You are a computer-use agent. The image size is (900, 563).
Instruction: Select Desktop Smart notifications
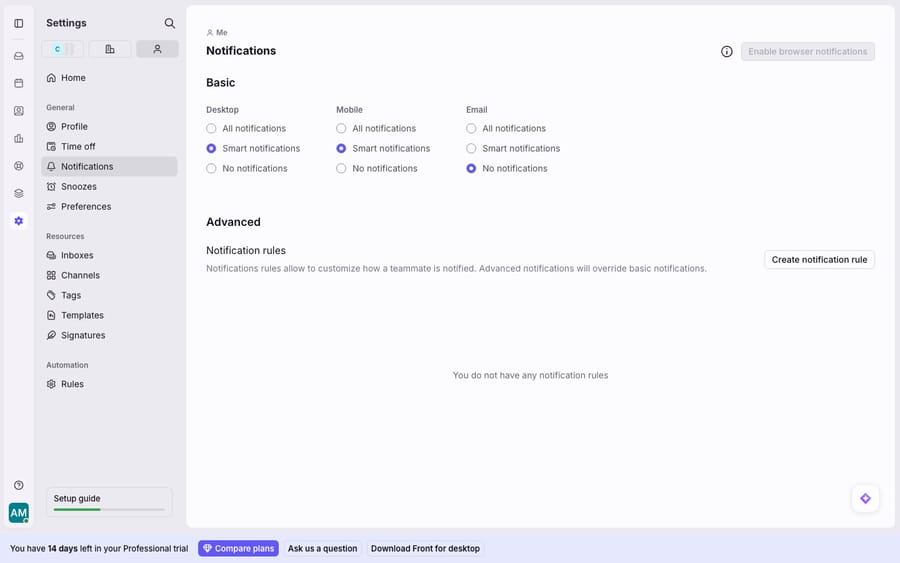(211, 149)
